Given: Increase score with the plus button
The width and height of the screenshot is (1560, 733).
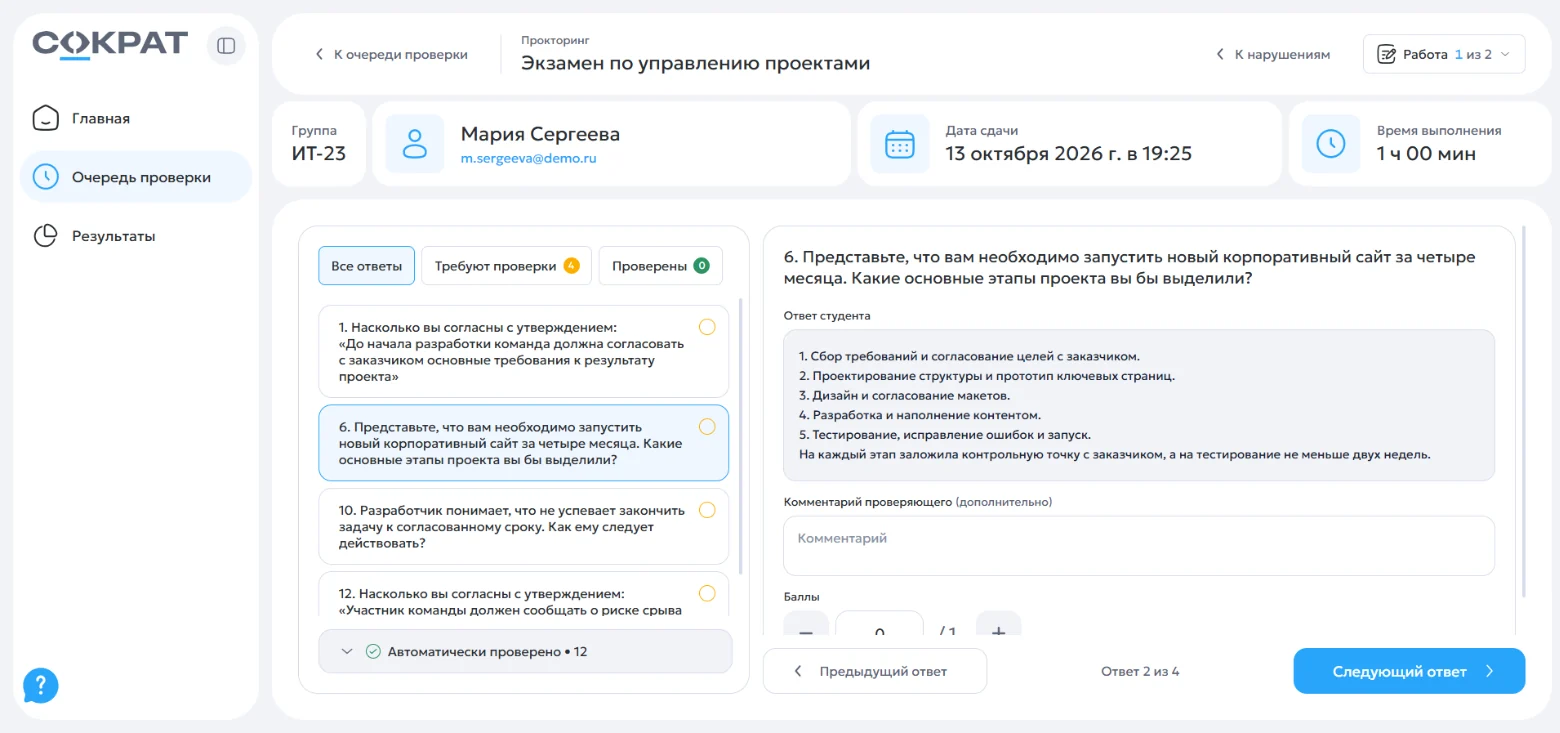Looking at the screenshot, I should click(x=998, y=623).
